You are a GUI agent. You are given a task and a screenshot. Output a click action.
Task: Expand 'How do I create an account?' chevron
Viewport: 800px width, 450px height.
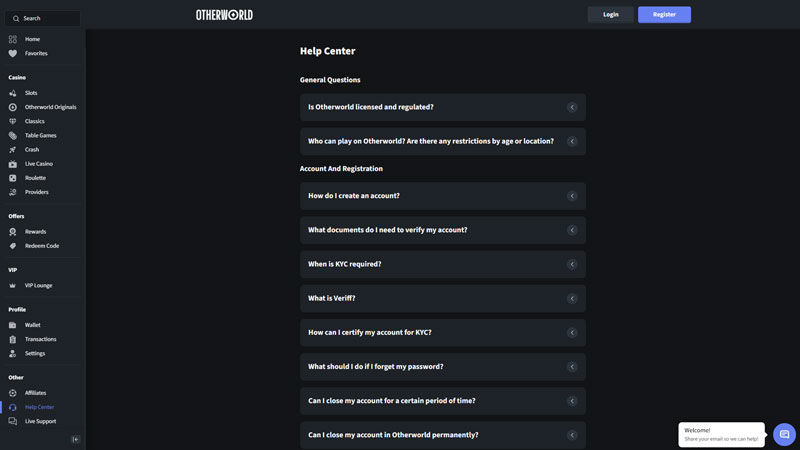click(x=572, y=196)
